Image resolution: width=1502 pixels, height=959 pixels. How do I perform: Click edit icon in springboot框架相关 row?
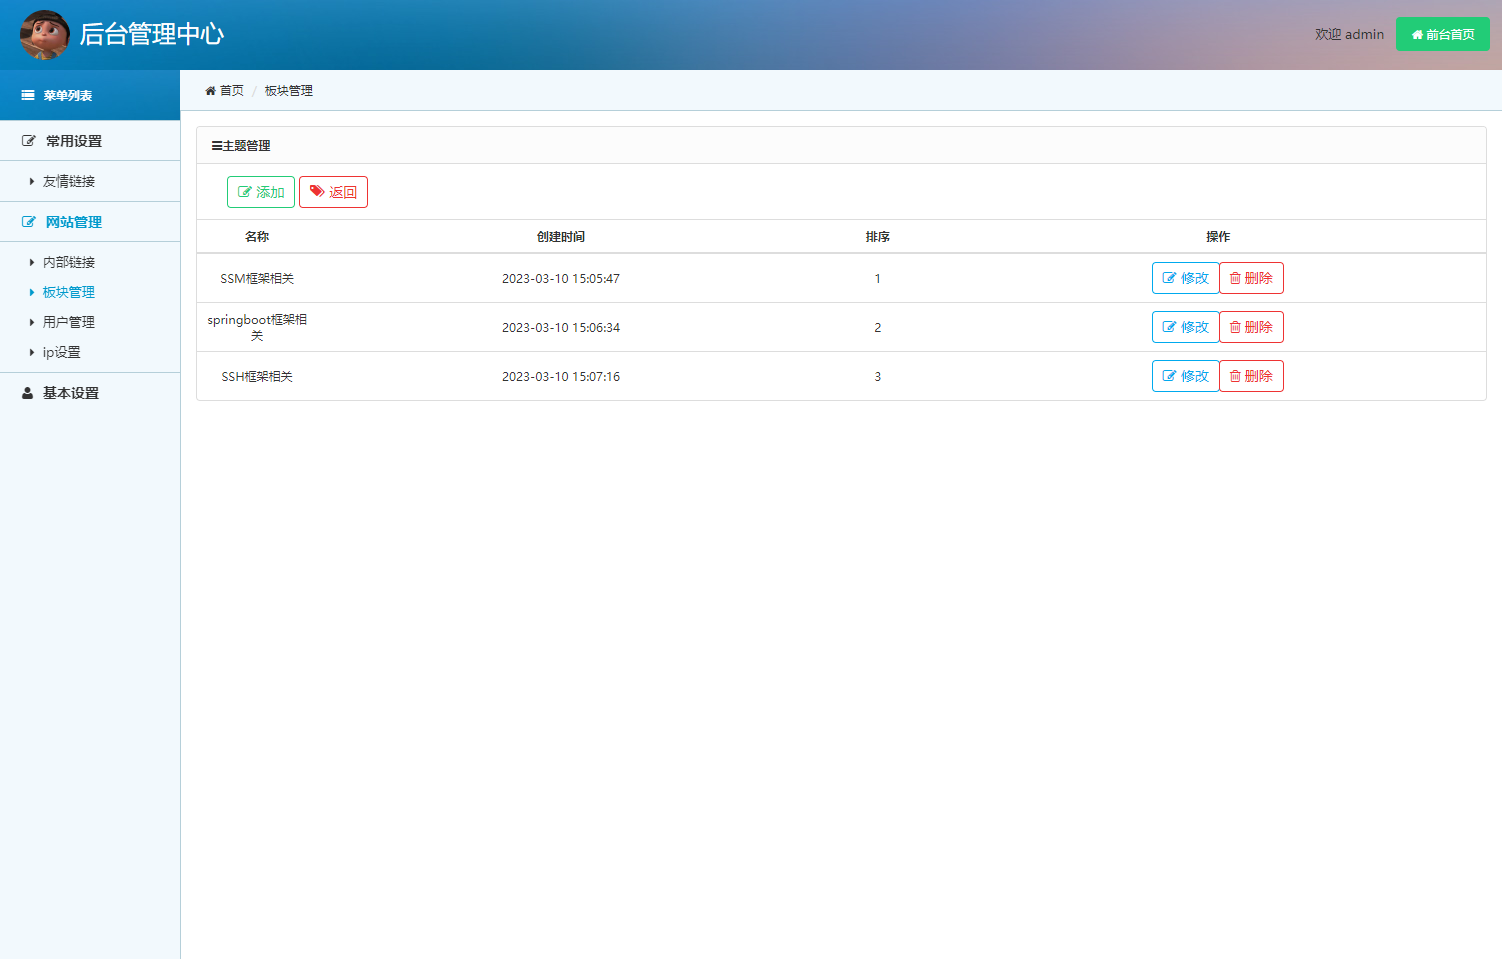(1169, 327)
